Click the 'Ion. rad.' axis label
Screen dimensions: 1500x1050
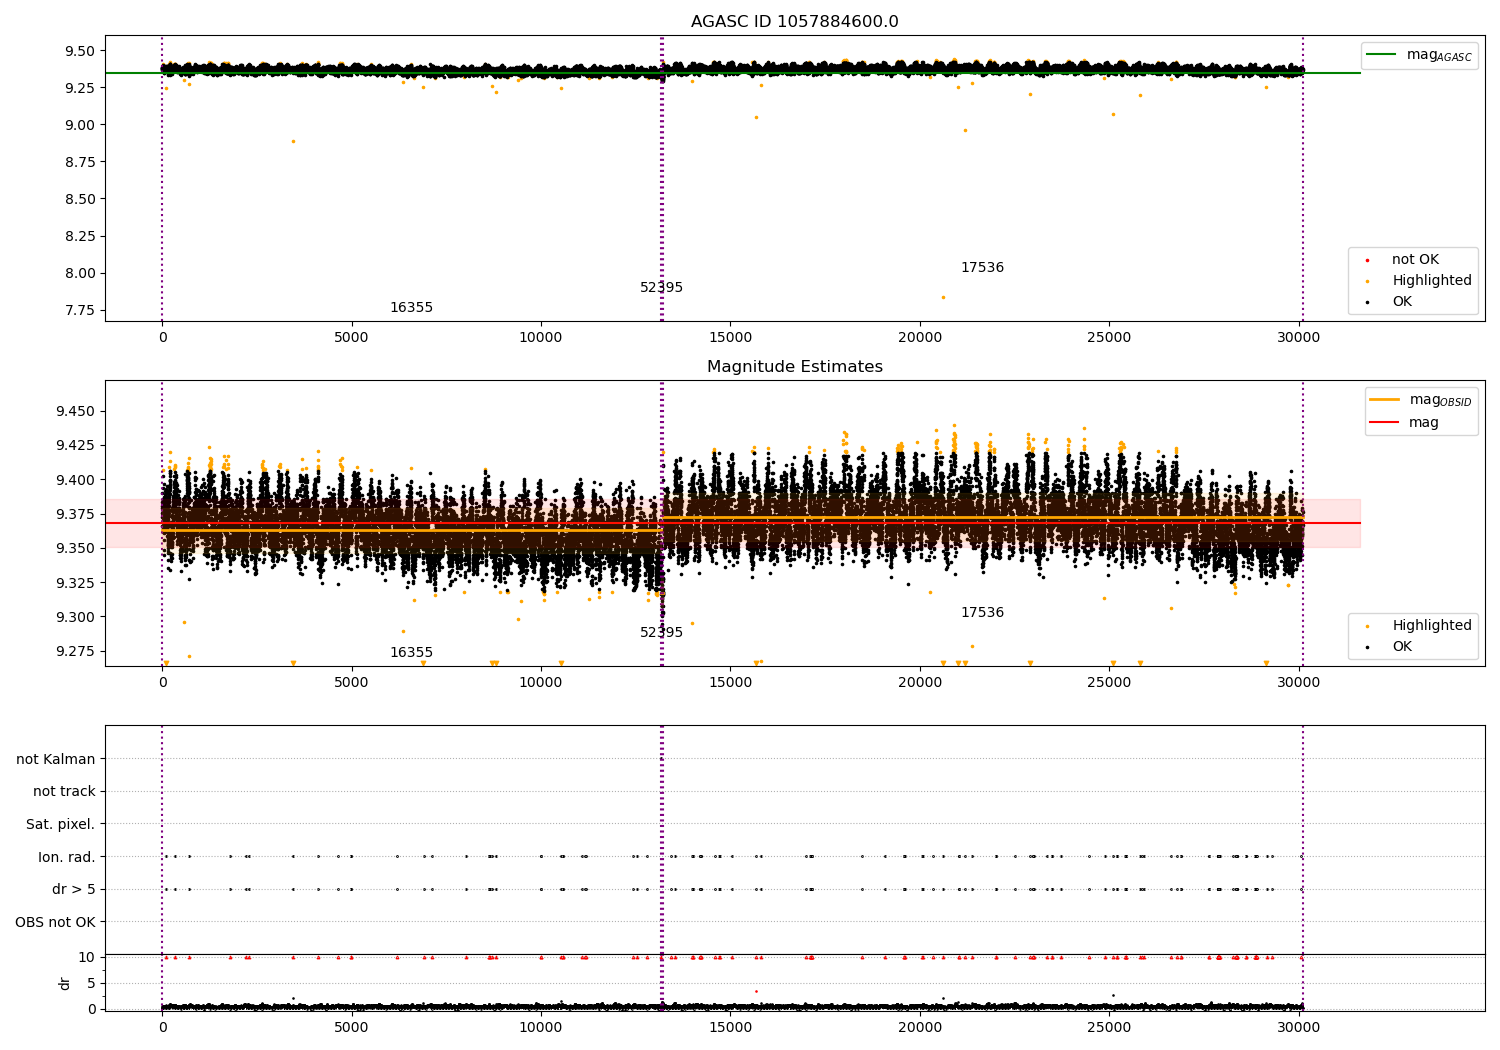coord(67,858)
